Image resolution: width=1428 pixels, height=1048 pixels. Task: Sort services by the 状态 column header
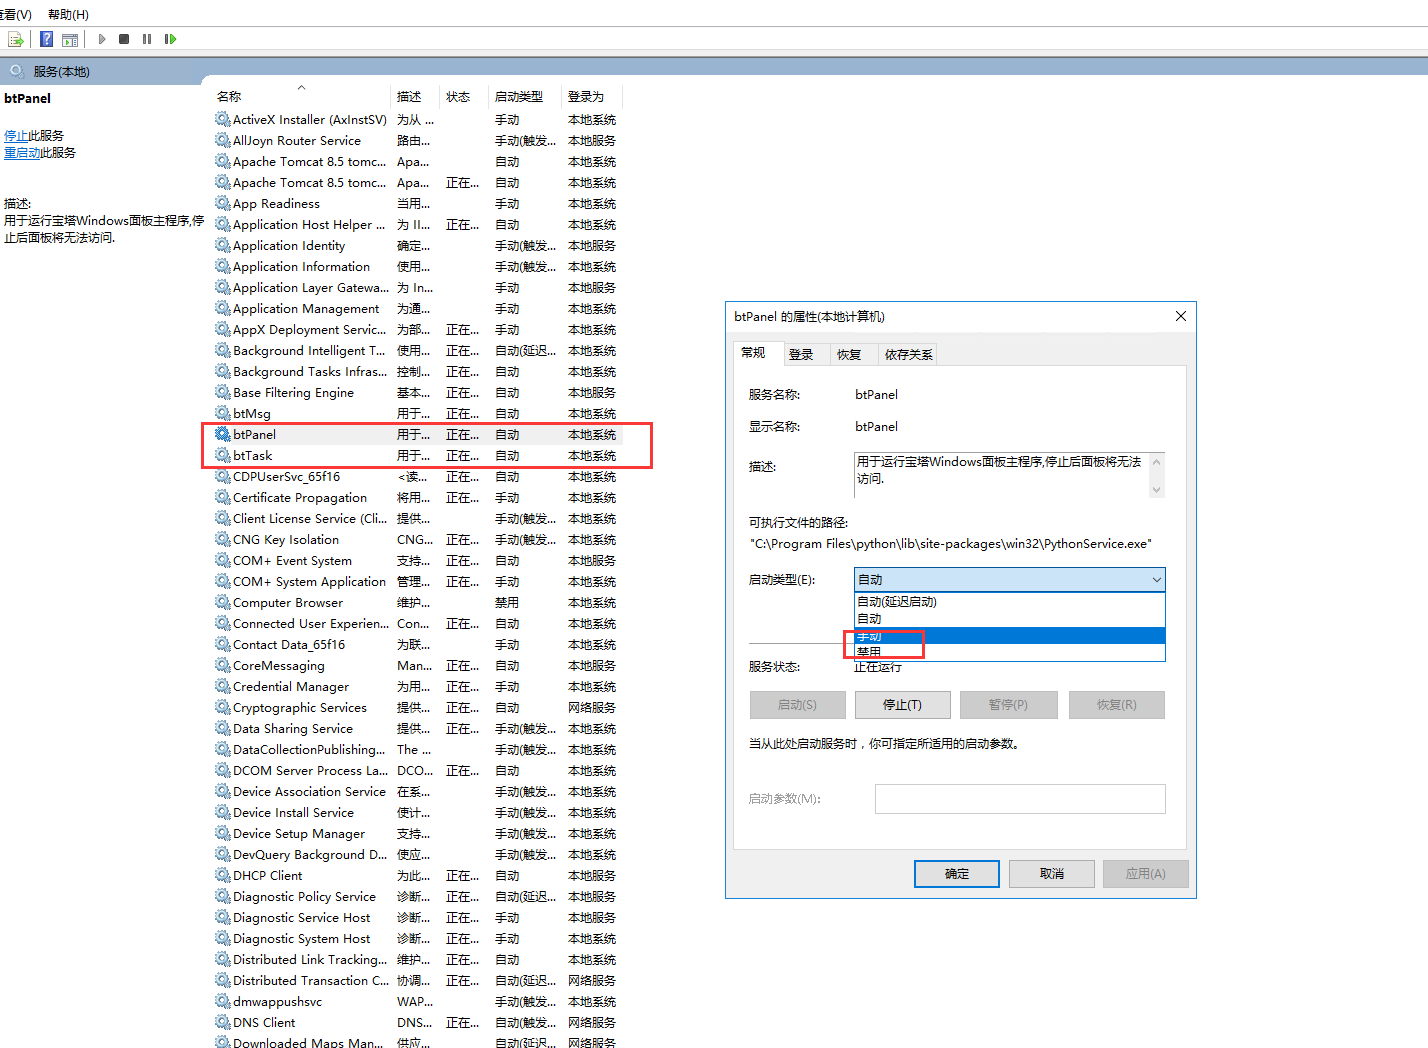click(x=464, y=97)
